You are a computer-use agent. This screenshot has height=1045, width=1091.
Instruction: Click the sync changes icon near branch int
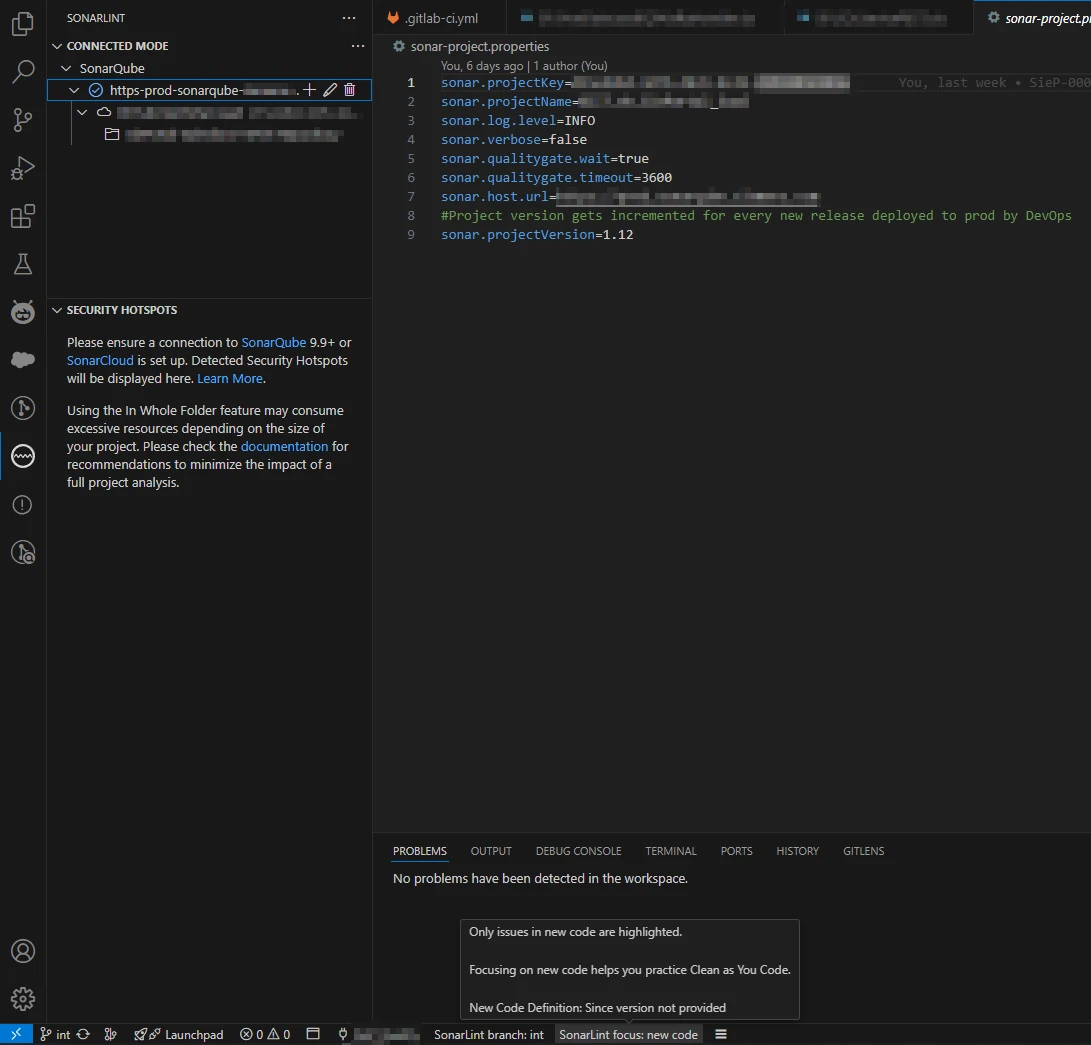[82, 1034]
